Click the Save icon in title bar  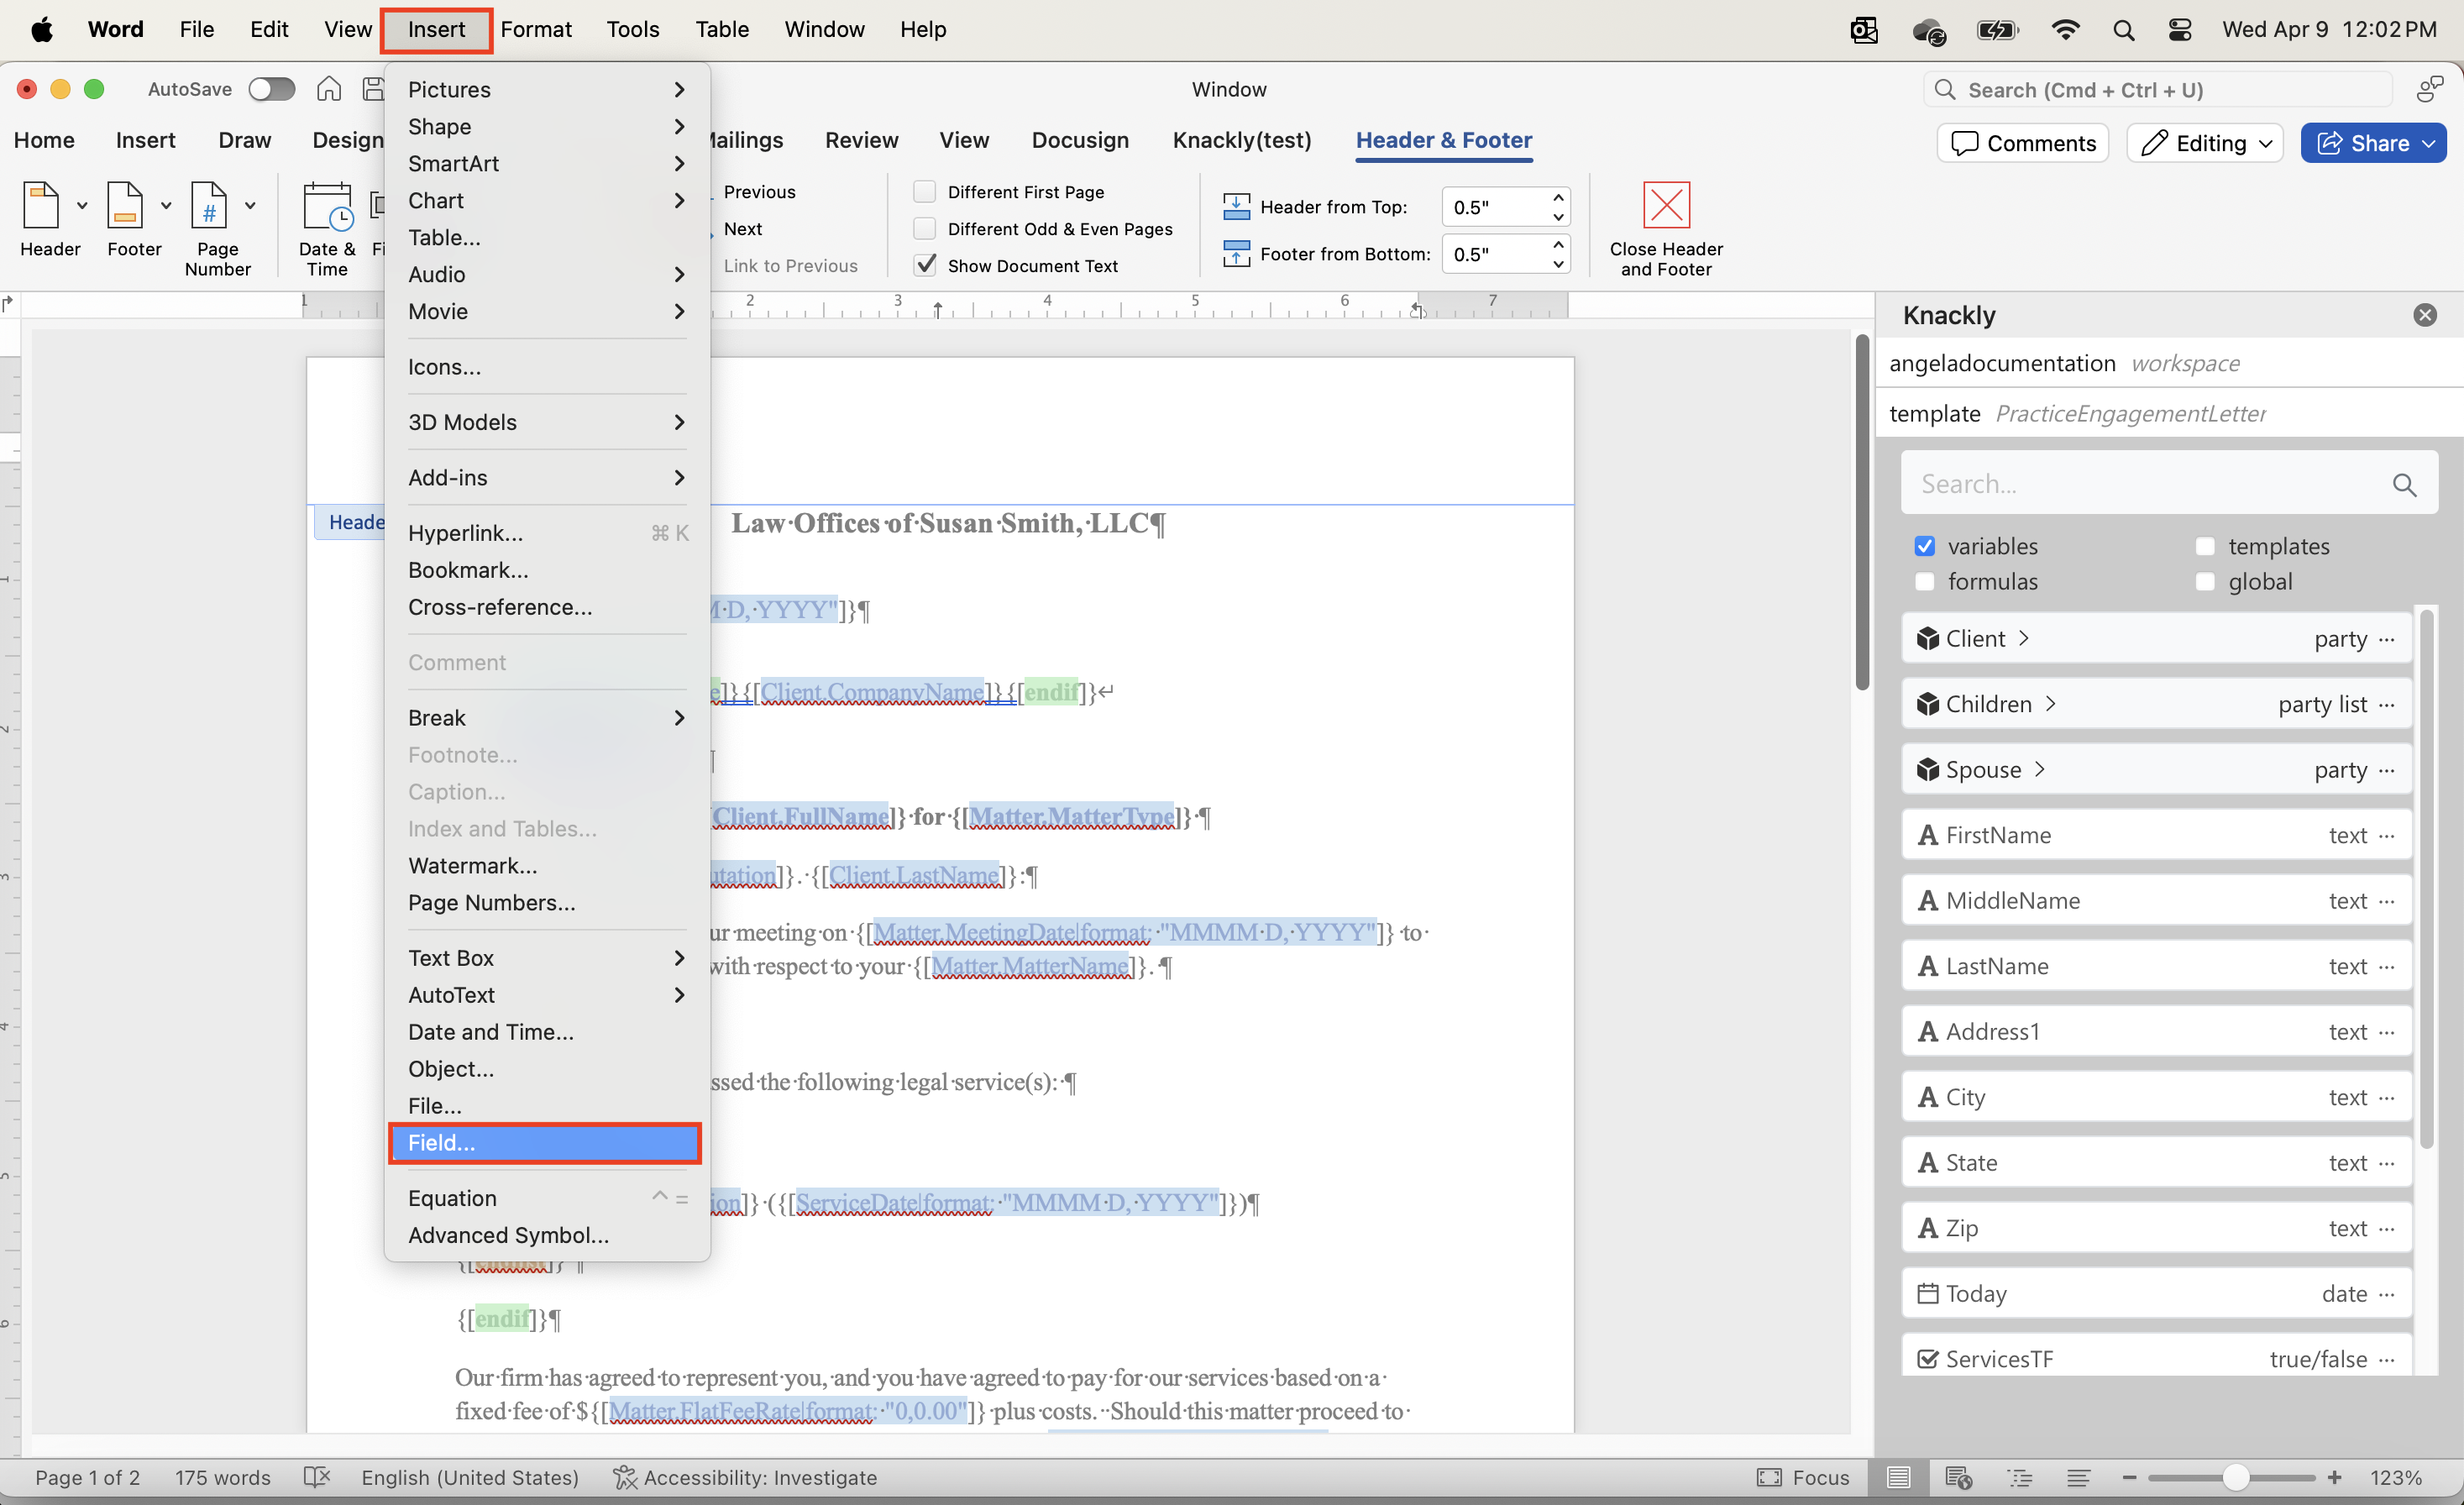pyautogui.click(x=372, y=89)
